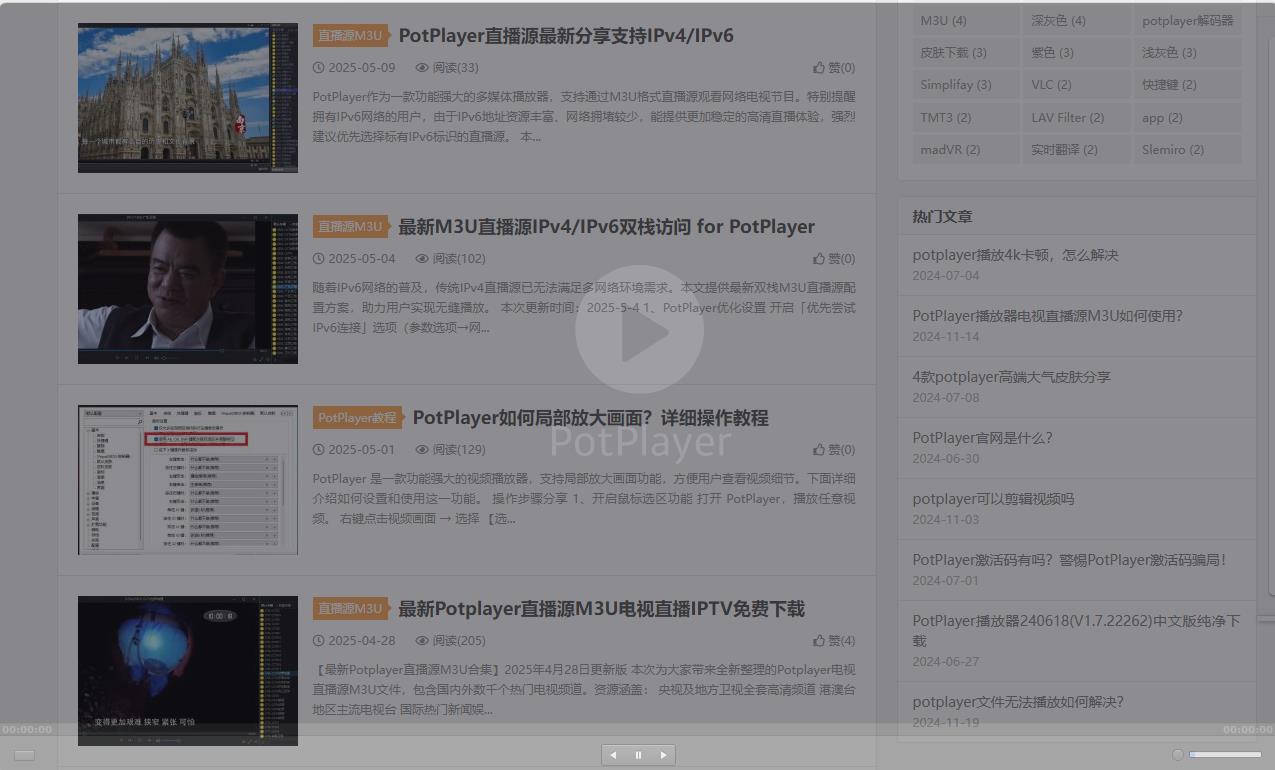This screenshot has height=770, width=1275.
Task: Click the eye icon next to 阅读(205)
Action: (x=422, y=641)
